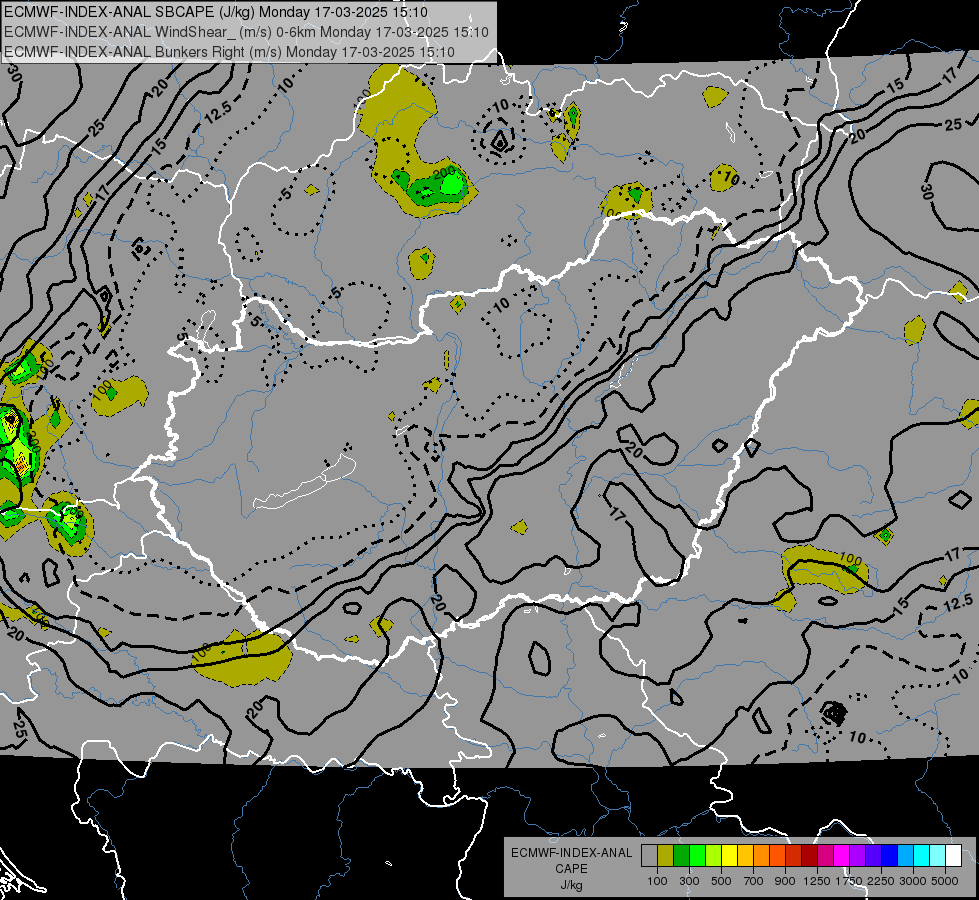Screen dimensions: 979x900
Task: Pick the cyan legend swatch
Action: pos(922,855)
